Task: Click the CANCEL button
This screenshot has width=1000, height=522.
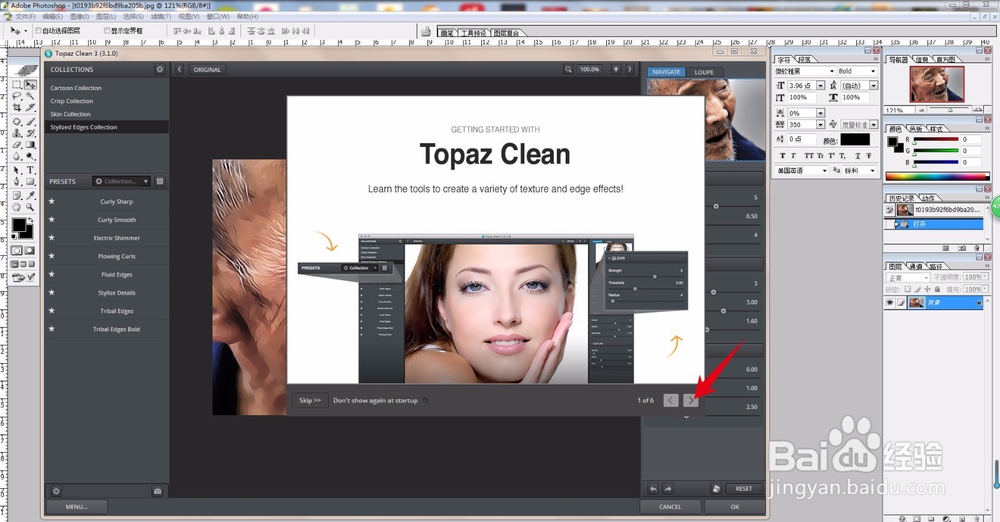Action: click(670, 507)
